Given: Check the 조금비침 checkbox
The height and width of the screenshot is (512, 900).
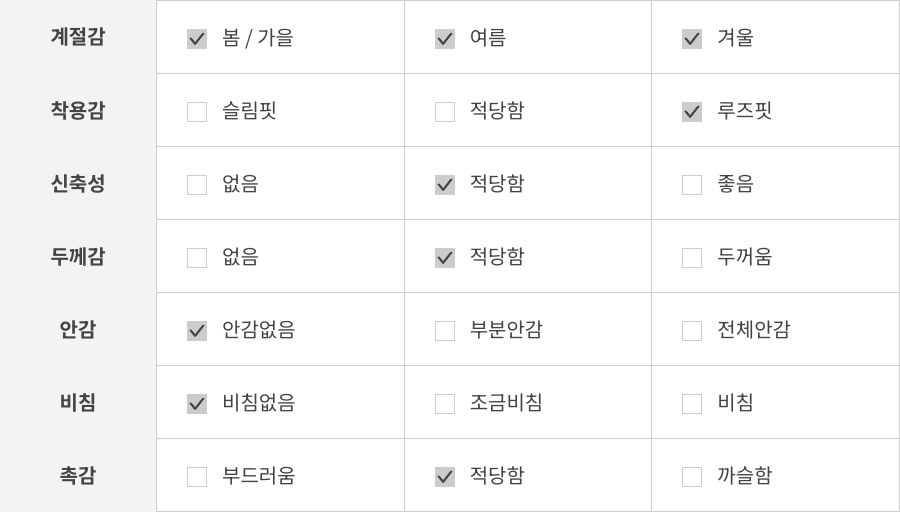Looking at the screenshot, I should [x=445, y=404].
